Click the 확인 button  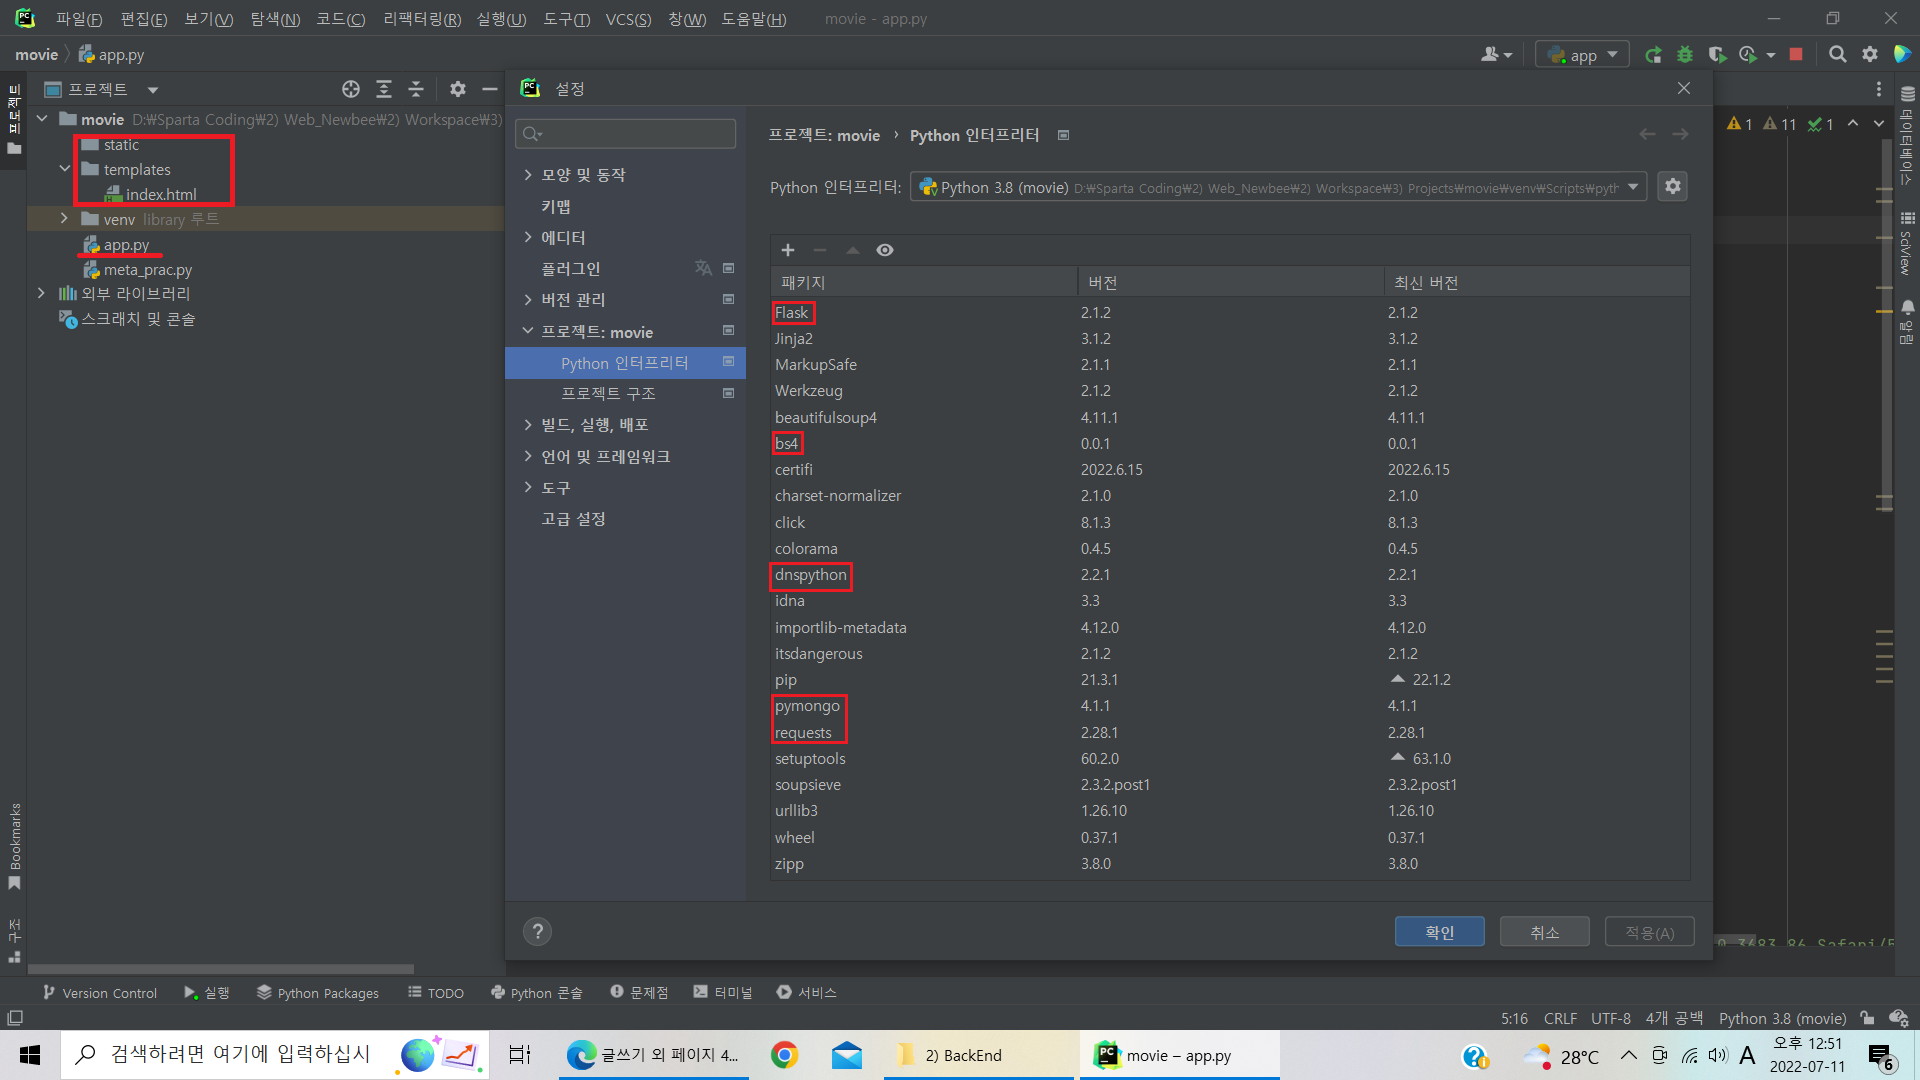pyautogui.click(x=1439, y=932)
